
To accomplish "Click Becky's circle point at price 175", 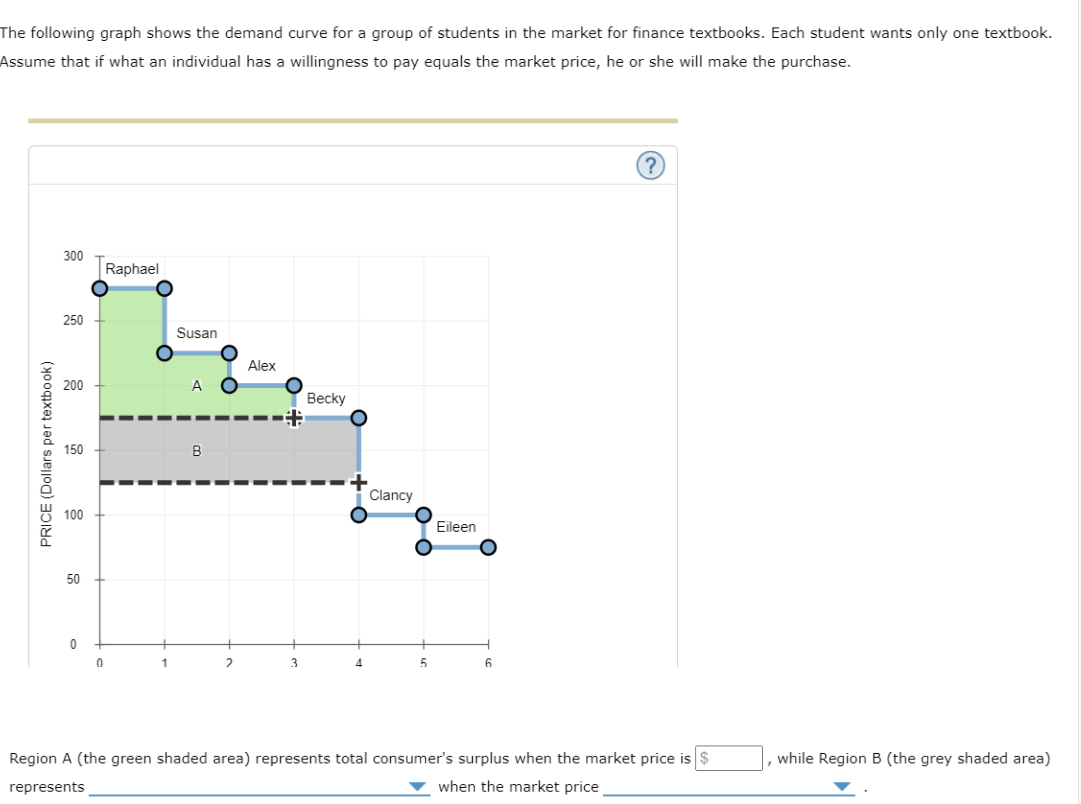I will [x=357, y=417].
